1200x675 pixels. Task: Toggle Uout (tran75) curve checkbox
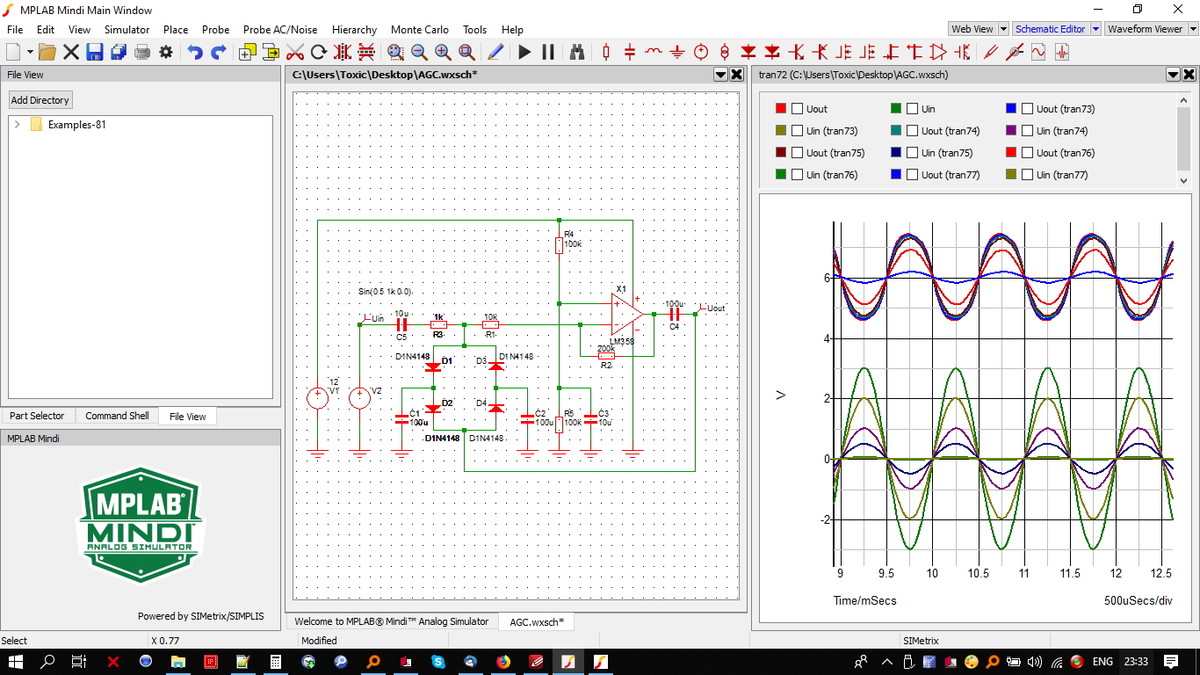click(x=797, y=153)
